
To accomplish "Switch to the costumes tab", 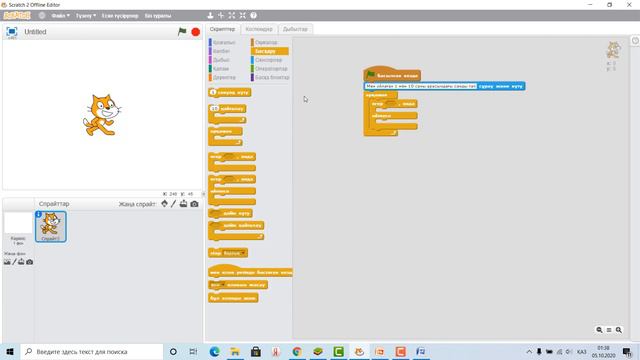I will tap(259, 29).
